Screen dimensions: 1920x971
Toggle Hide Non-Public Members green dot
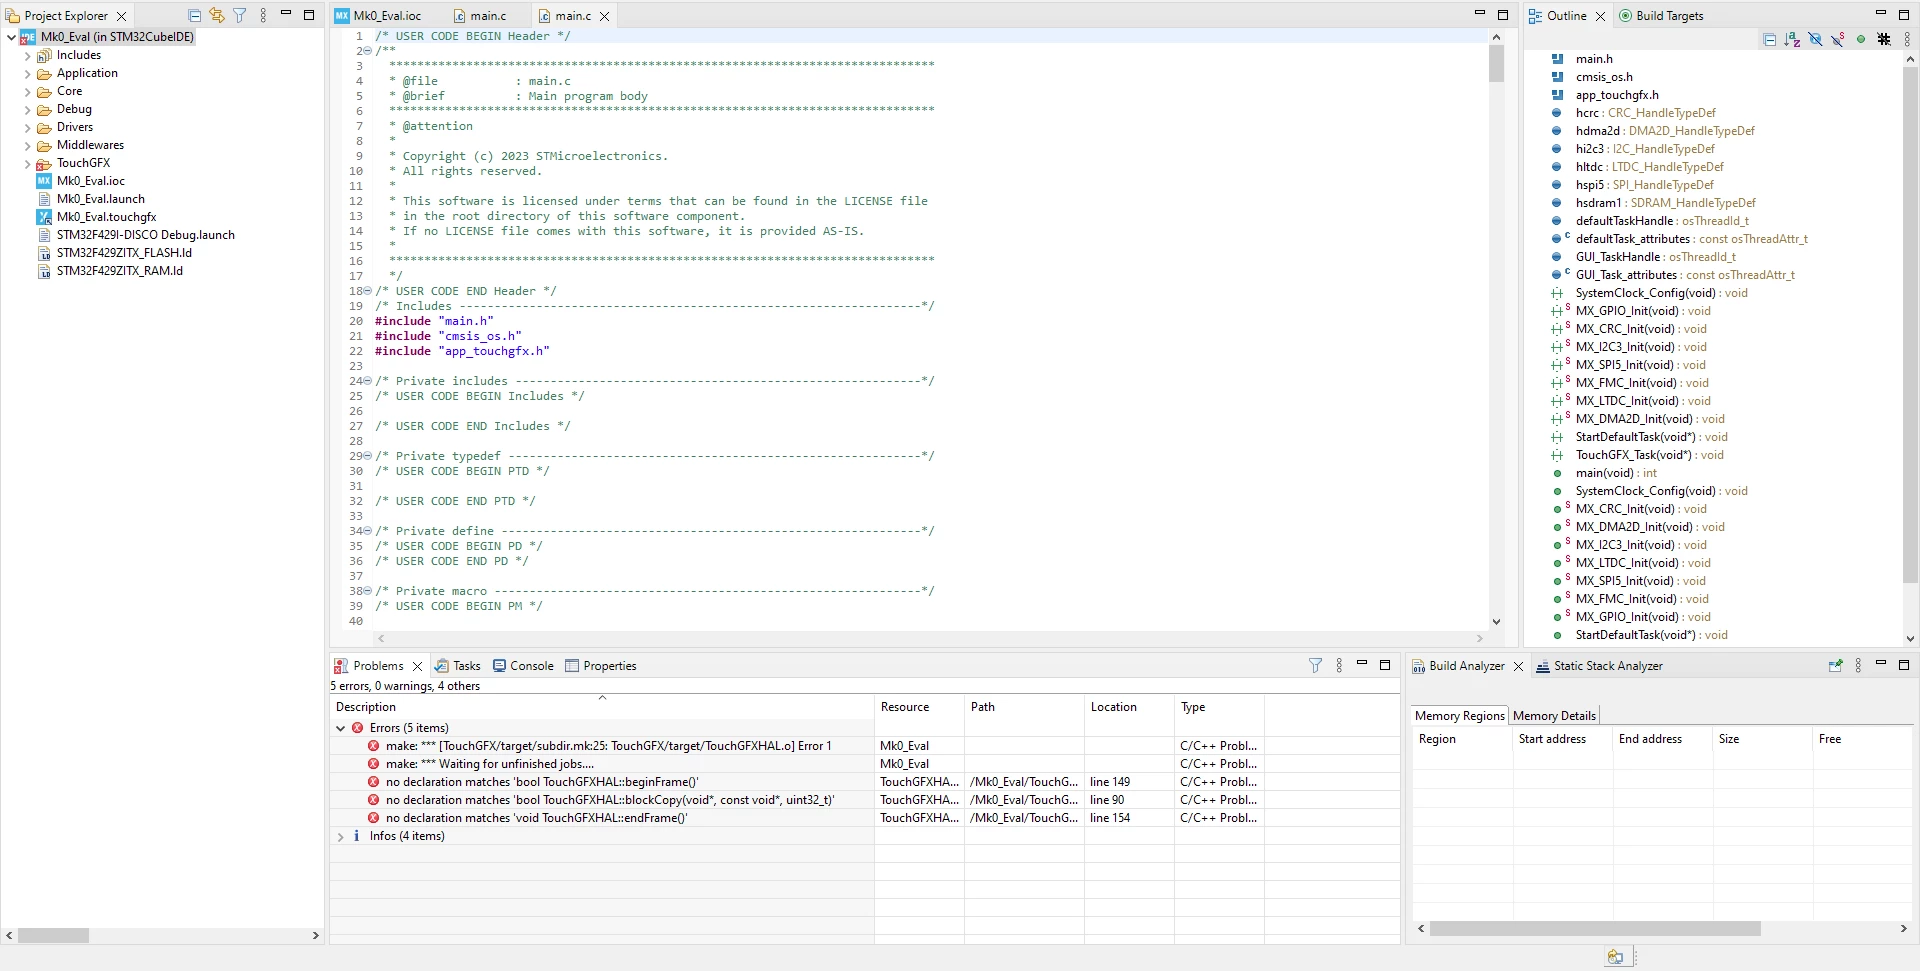pyautogui.click(x=1861, y=39)
